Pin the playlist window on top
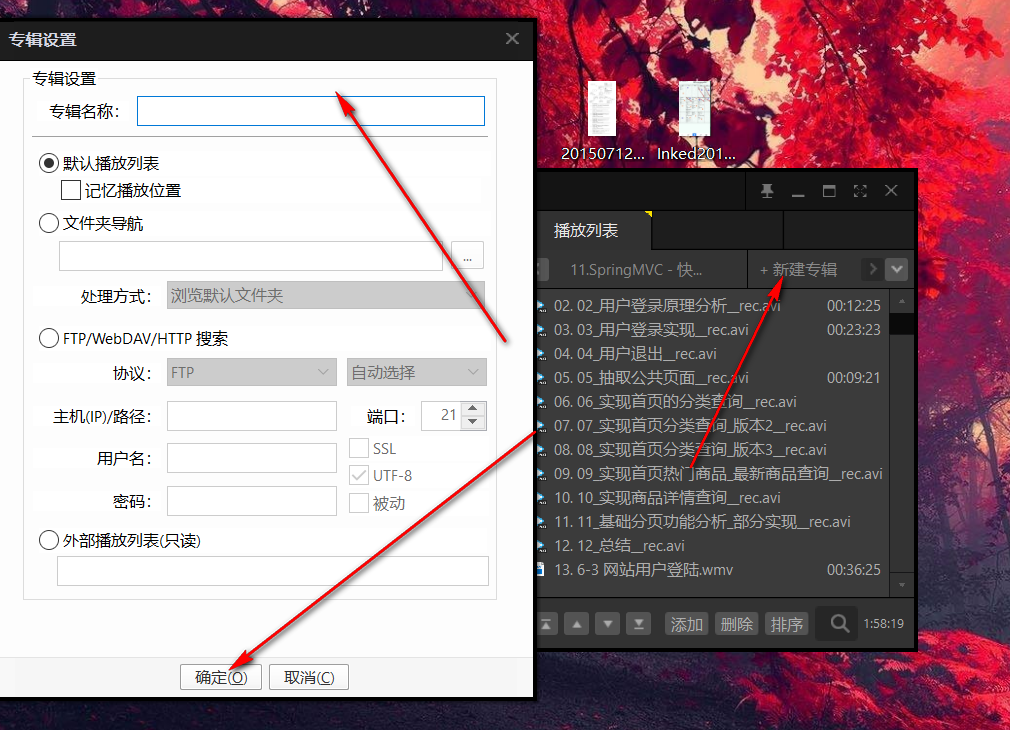The width and height of the screenshot is (1010, 730). pos(768,190)
